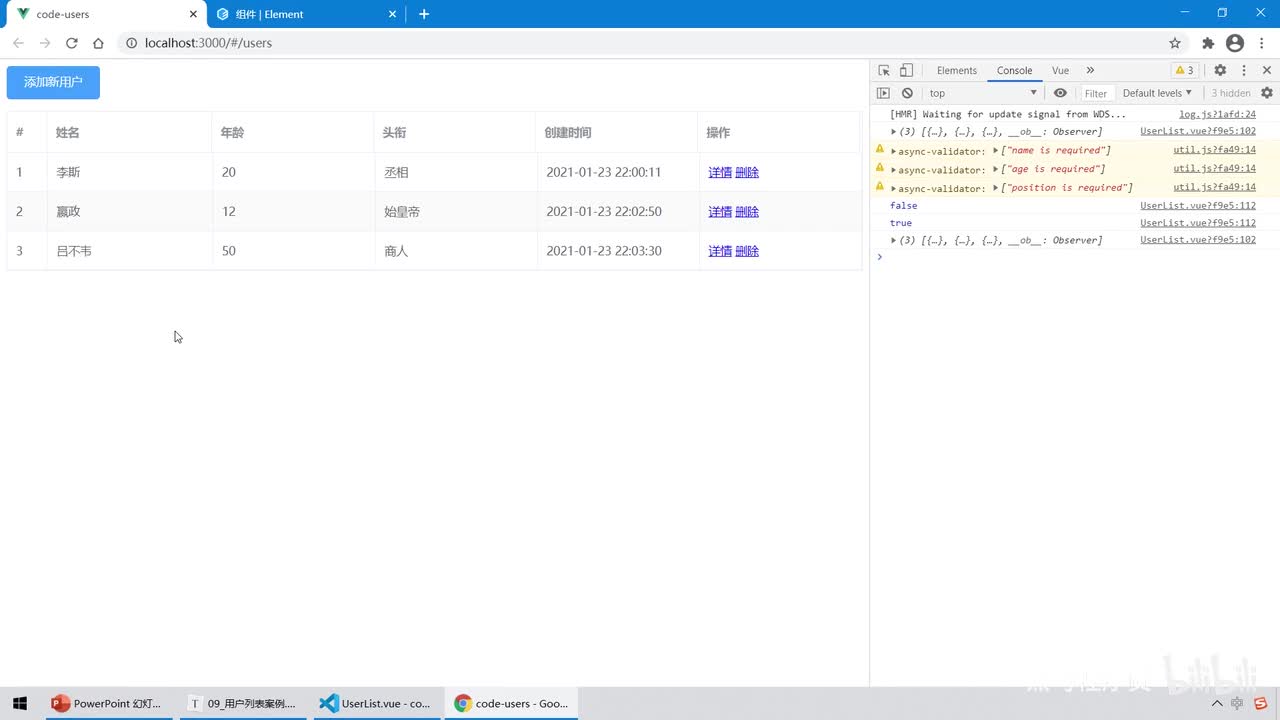Close the 组件 | Element tab
This screenshot has width=1280, height=720.
point(392,14)
